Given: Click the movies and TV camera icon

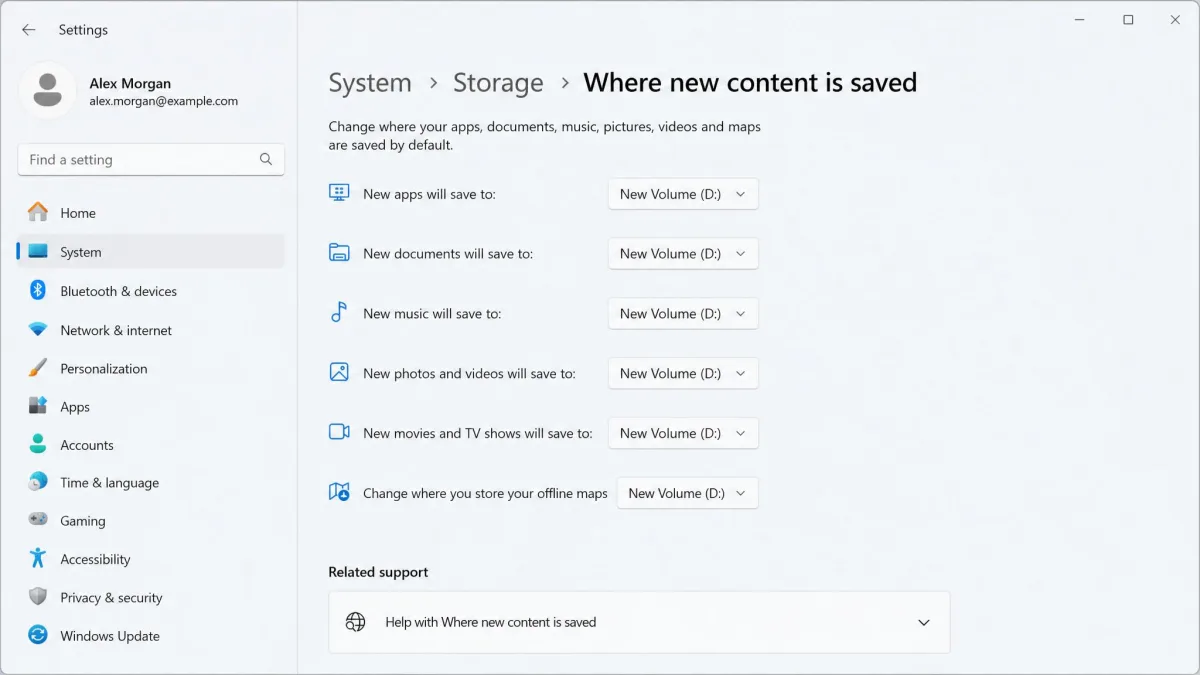Looking at the screenshot, I should [x=339, y=432].
